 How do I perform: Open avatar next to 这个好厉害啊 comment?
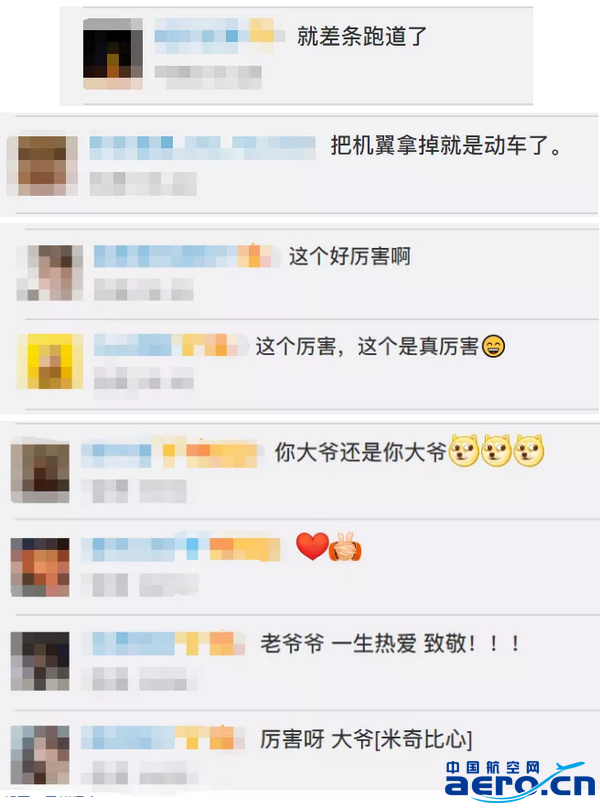[x=50, y=273]
